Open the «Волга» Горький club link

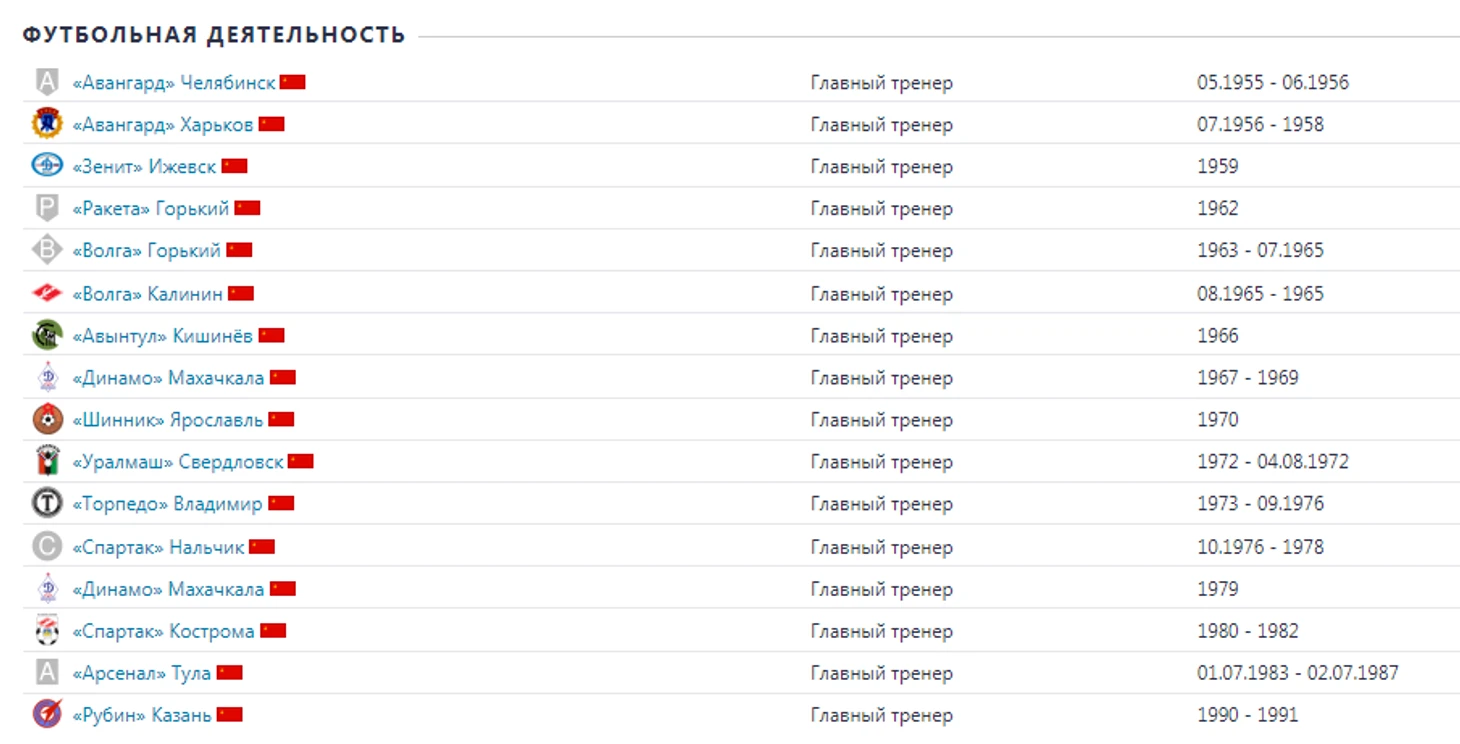[146, 251]
